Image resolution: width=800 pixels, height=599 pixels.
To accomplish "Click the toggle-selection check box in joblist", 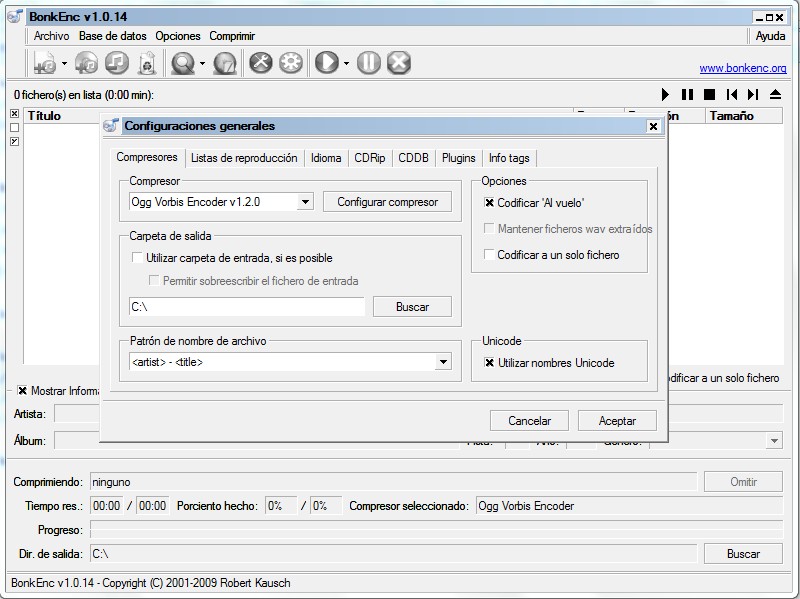I will [x=14, y=141].
